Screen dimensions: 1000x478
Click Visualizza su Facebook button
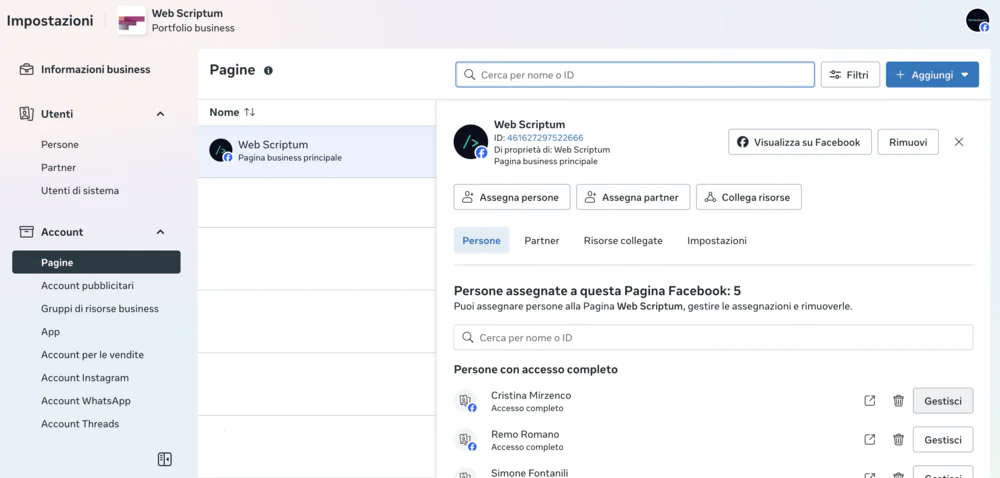(x=800, y=142)
